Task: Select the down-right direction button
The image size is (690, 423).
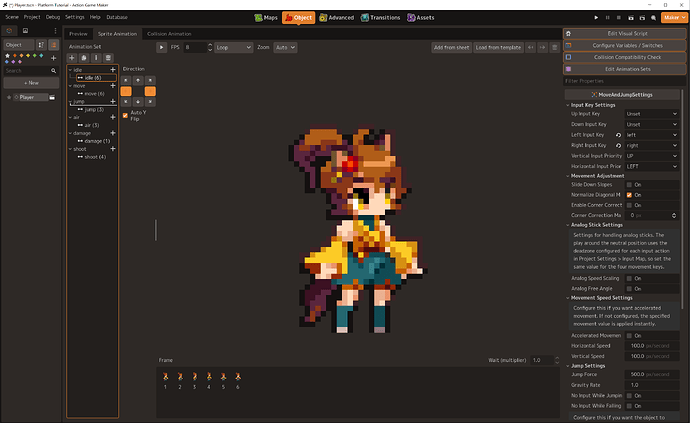Action: coord(150,102)
